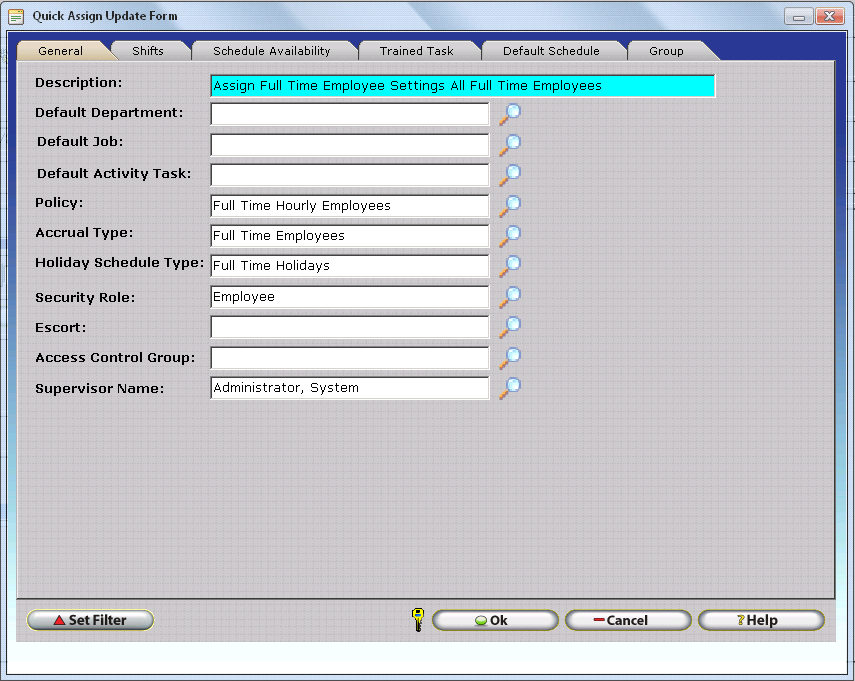Open the Policy lookup magnifier icon
855x681 pixels.
click(510, 206)
